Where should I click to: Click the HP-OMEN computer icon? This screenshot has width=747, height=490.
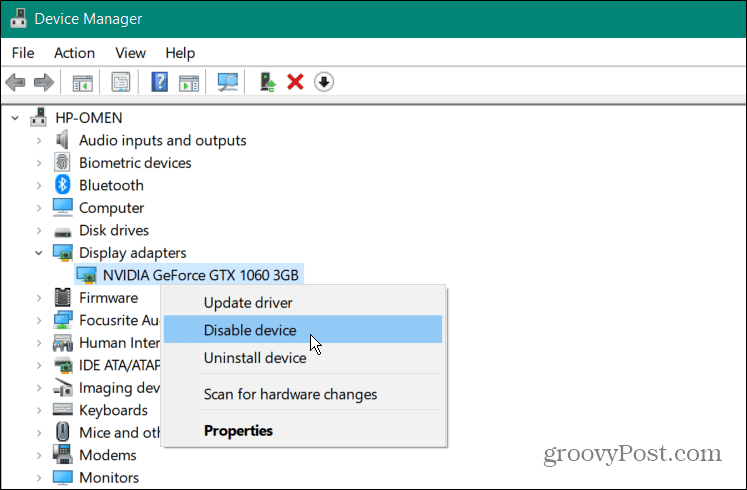(39, 117)
